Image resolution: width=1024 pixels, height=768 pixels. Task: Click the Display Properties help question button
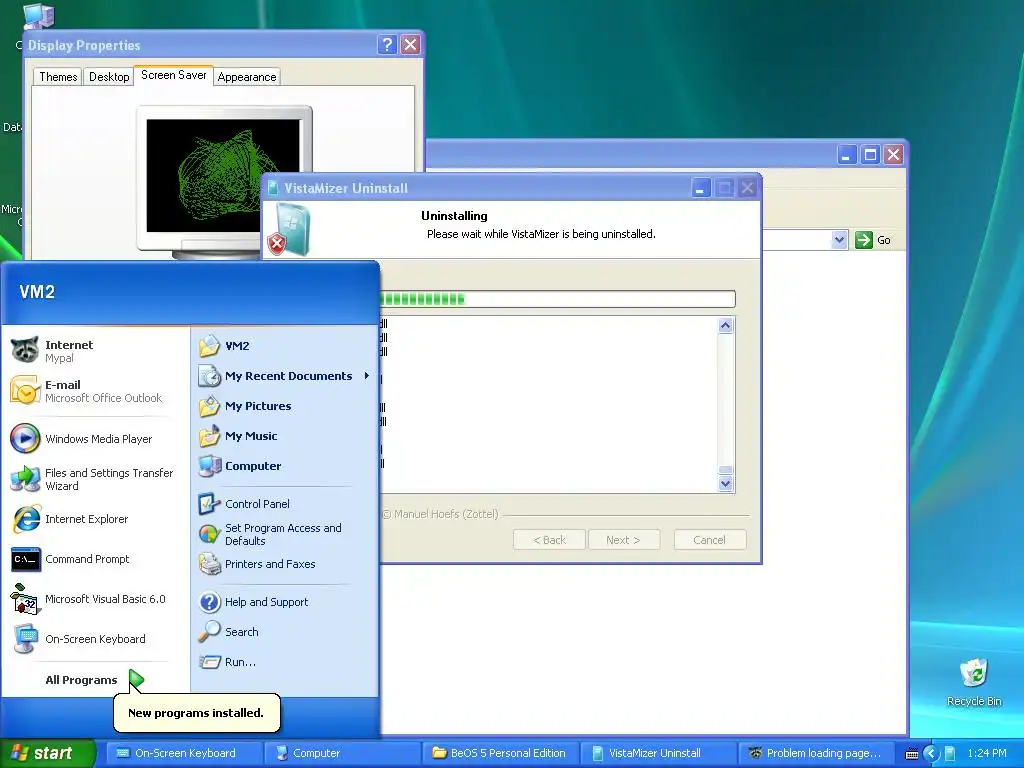pos(387,44)
